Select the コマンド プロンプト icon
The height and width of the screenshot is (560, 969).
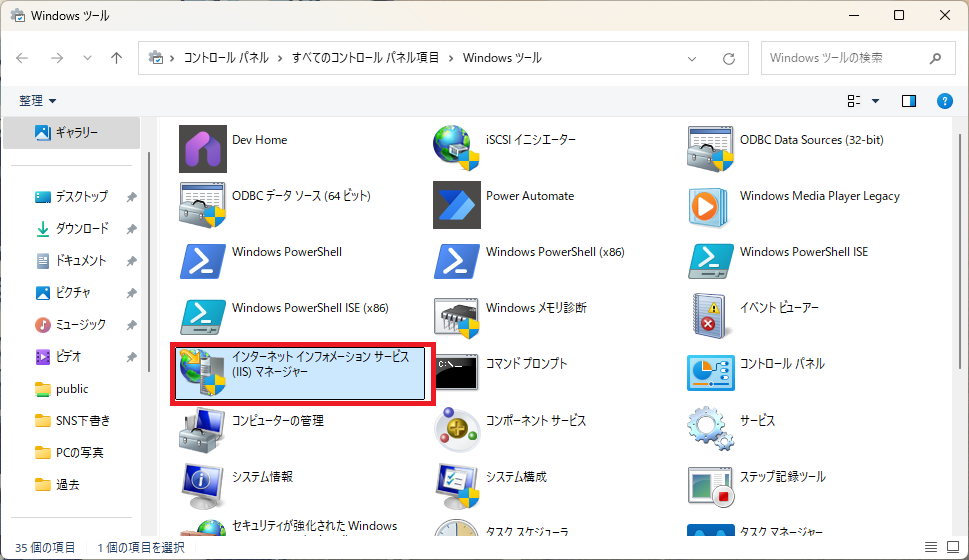[457, 372]
